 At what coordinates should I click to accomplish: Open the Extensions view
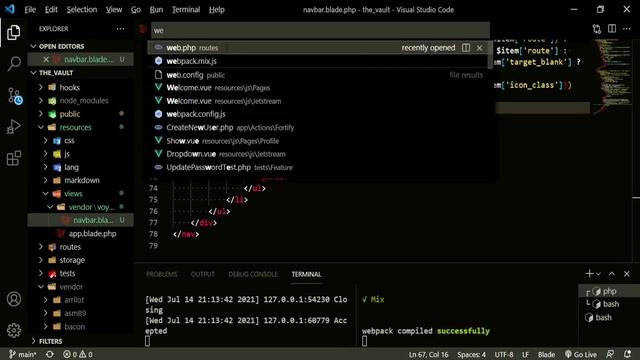click(13, 158)
